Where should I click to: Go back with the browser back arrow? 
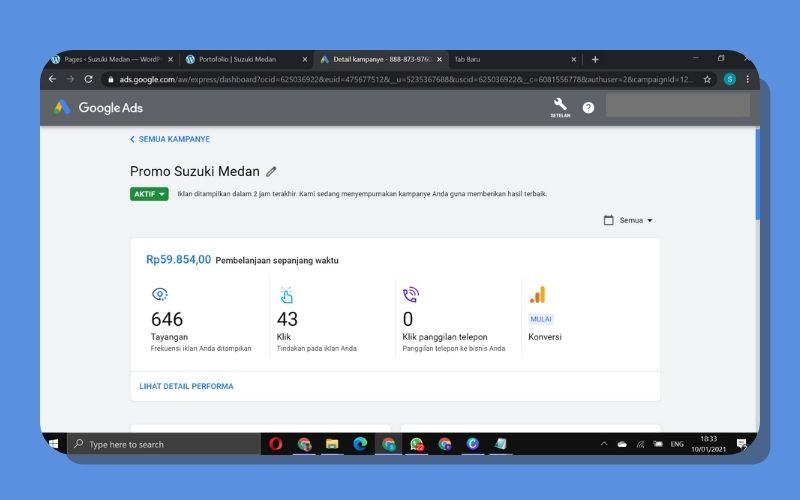(x=52, y=79)
